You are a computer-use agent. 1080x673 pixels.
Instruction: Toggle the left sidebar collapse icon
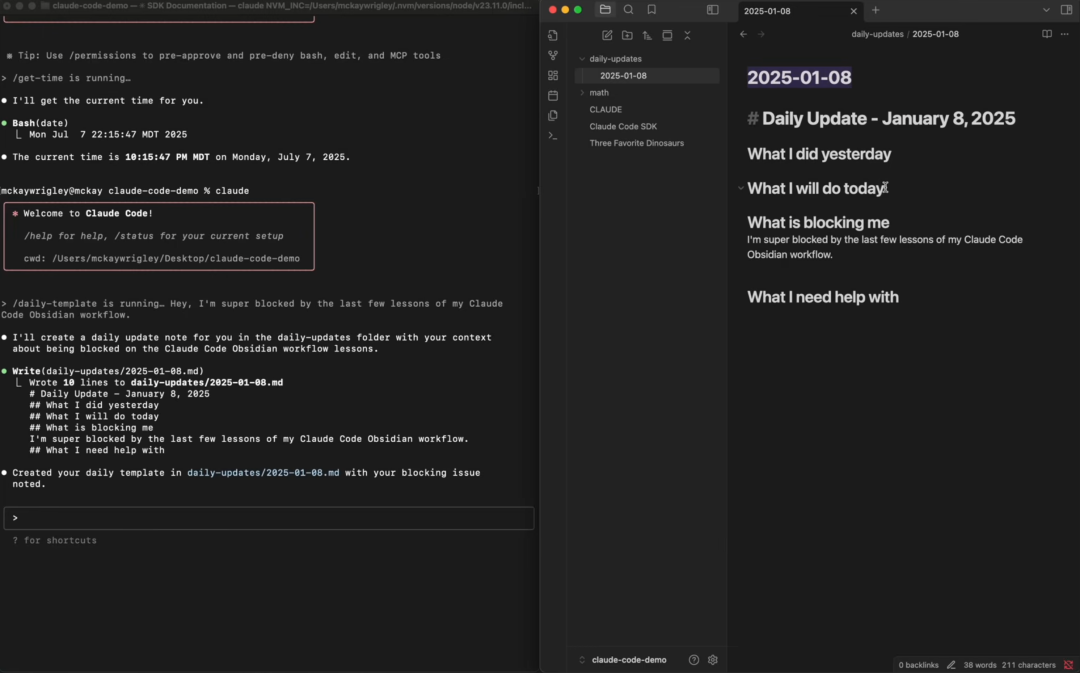[x=712, y=10]
